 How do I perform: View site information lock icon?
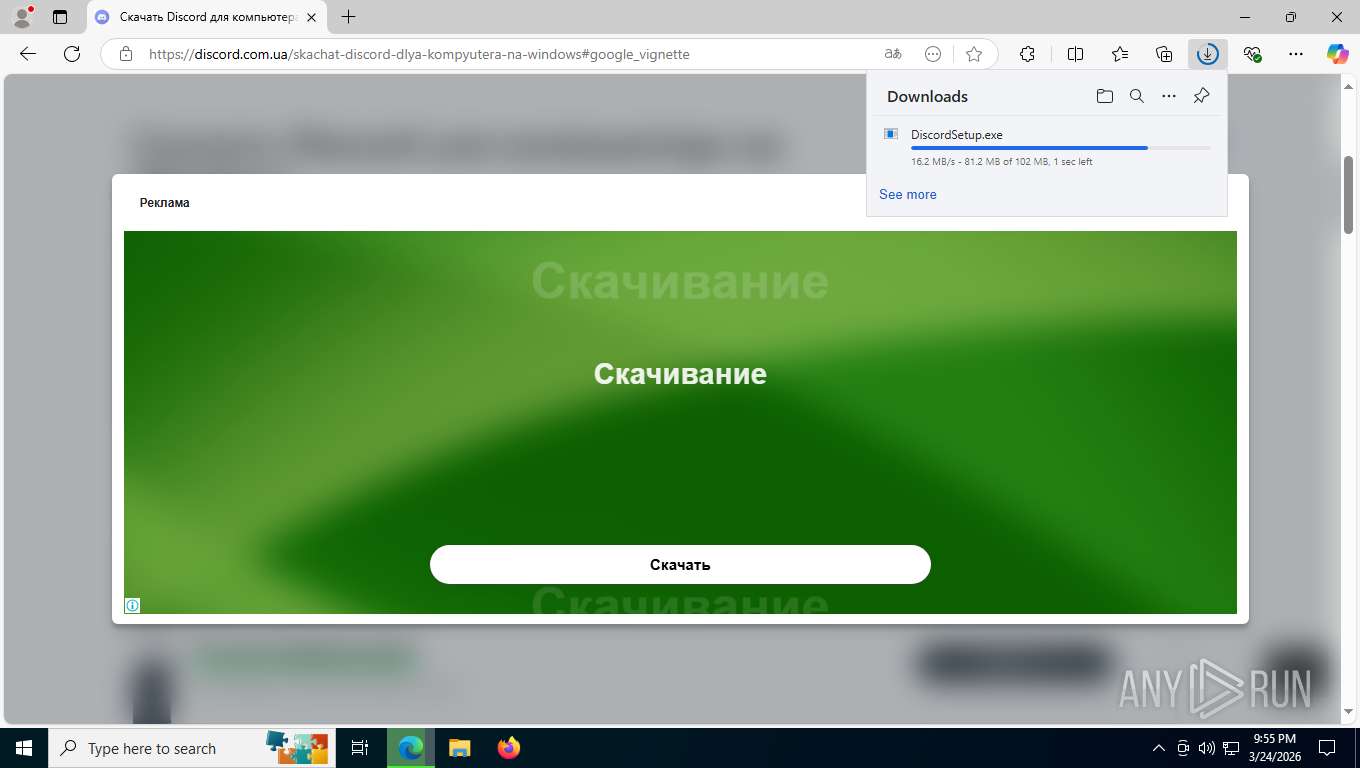[x=126, y=54]
